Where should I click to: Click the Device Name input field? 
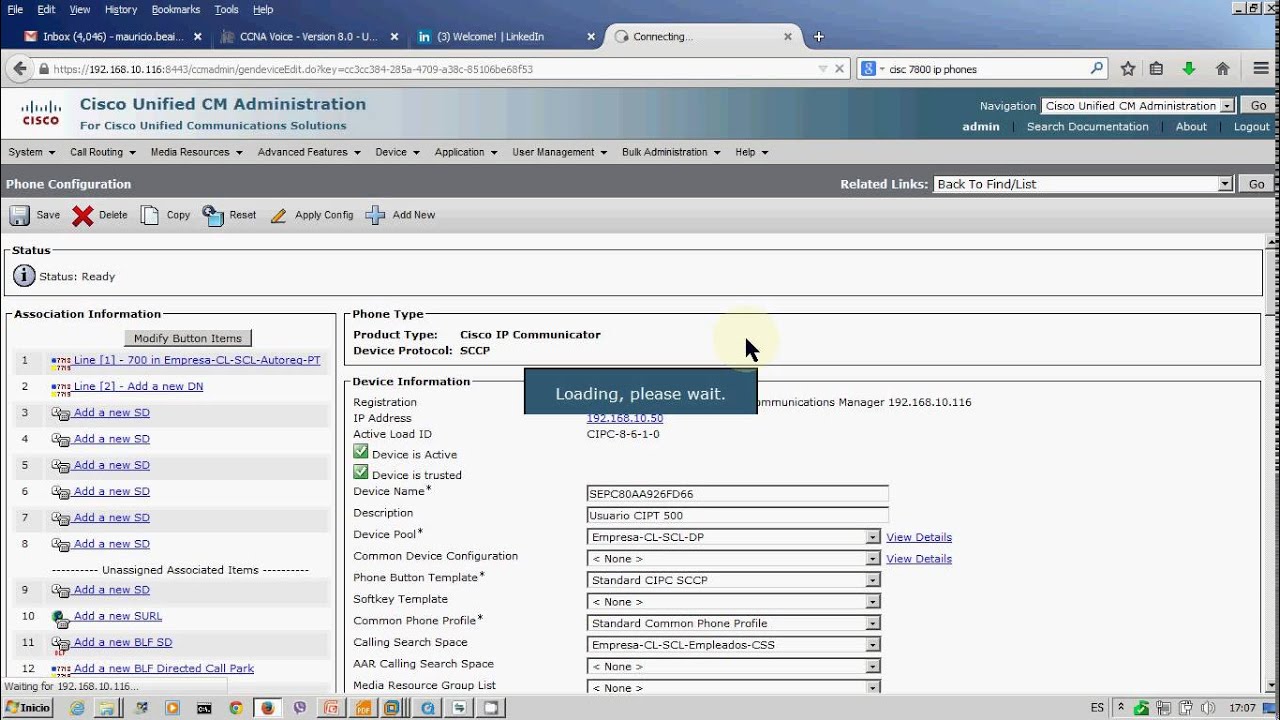738,494
